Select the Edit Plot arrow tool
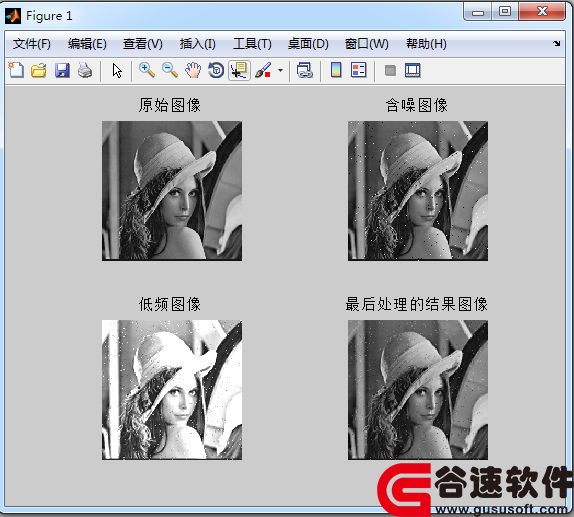This screenshot has width=574, height=517. 117,70
